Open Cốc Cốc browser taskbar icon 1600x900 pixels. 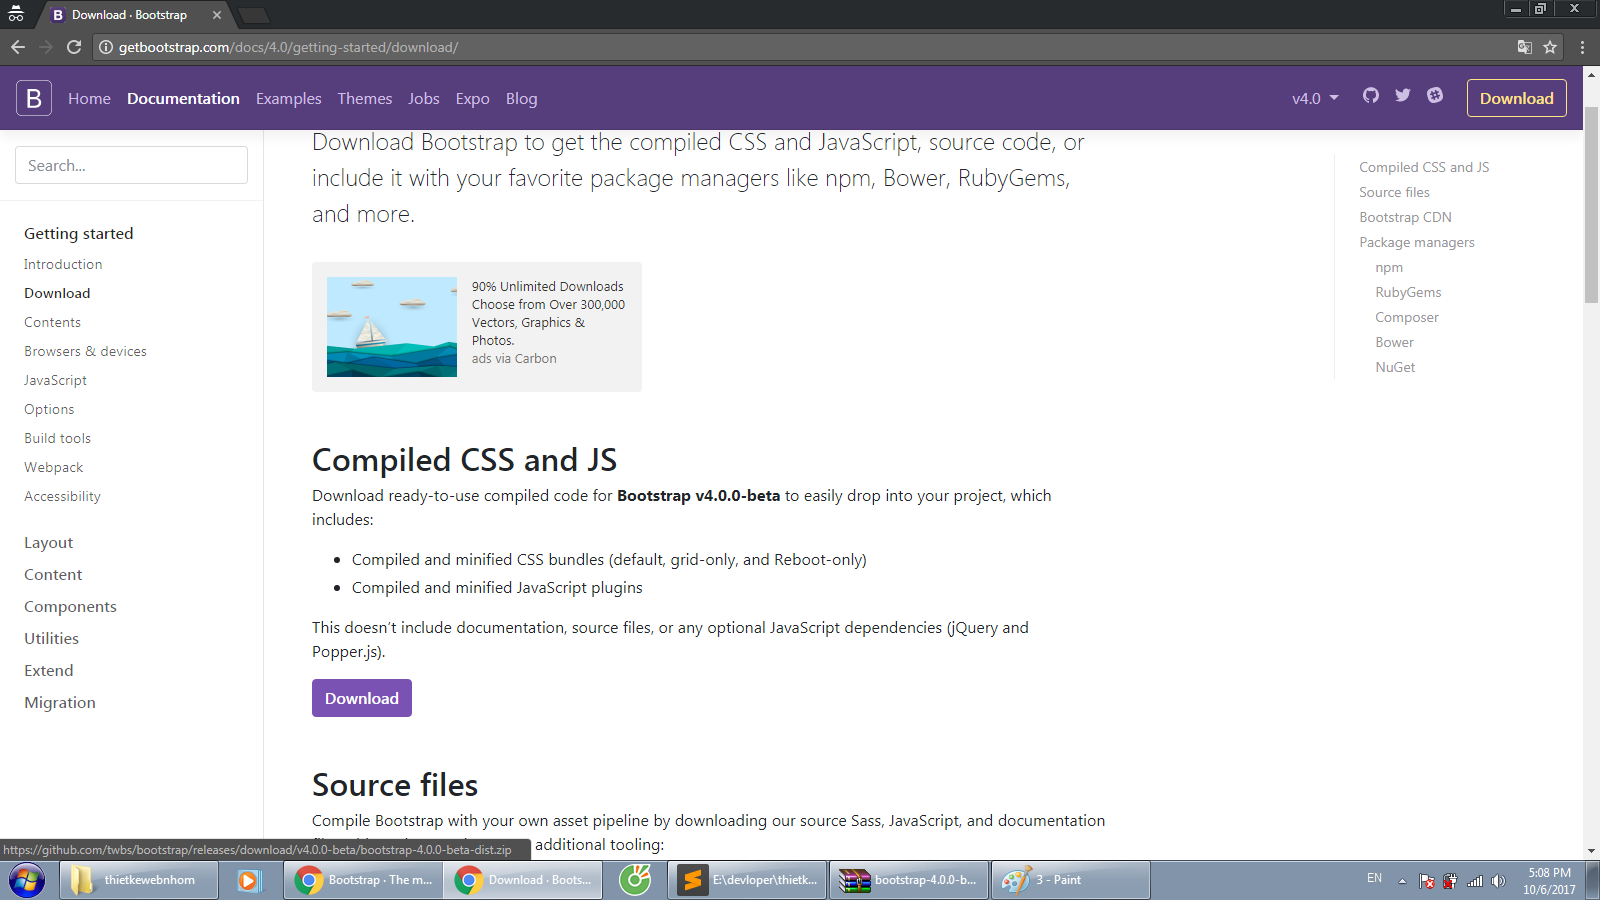(x=635, y=880)
